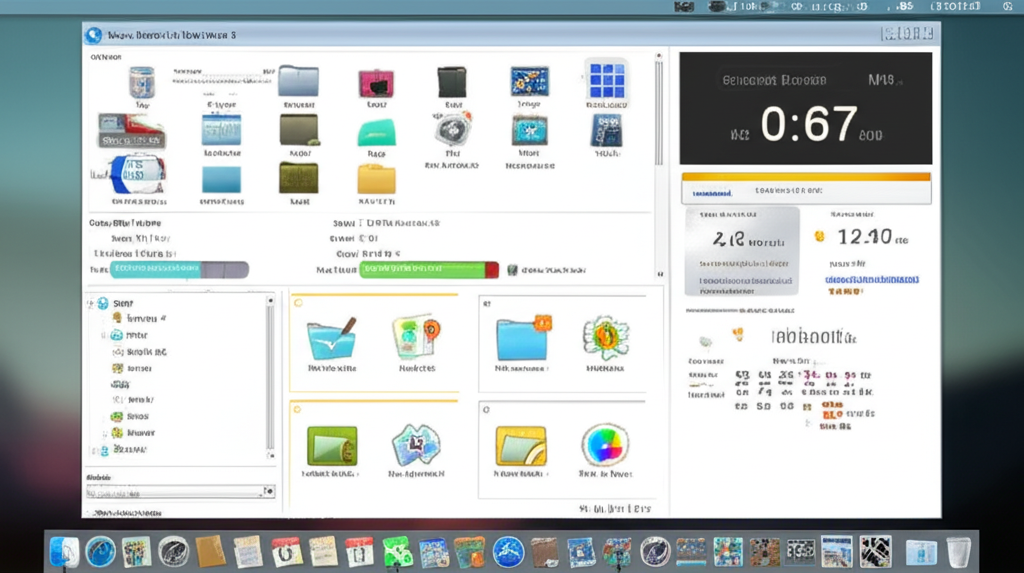
Task: Select the blue folder with orange badge
Action: [x=523, y=337]
